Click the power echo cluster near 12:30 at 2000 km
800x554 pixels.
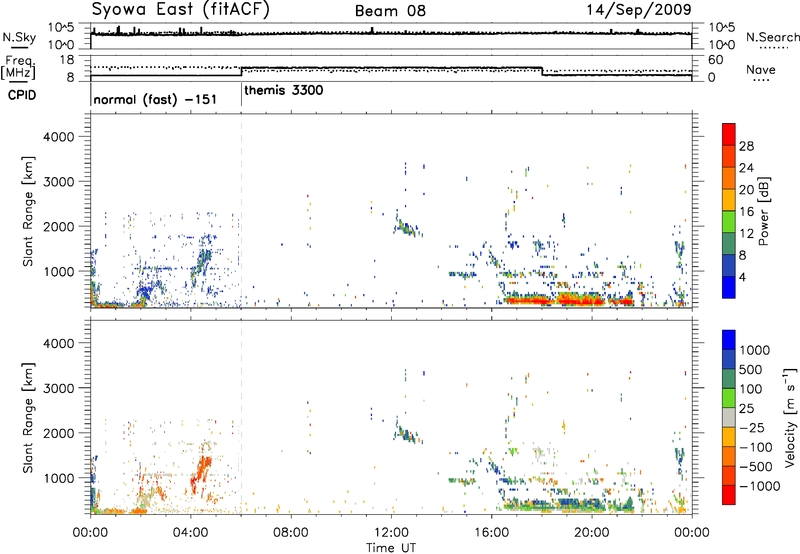coord(407,227)
